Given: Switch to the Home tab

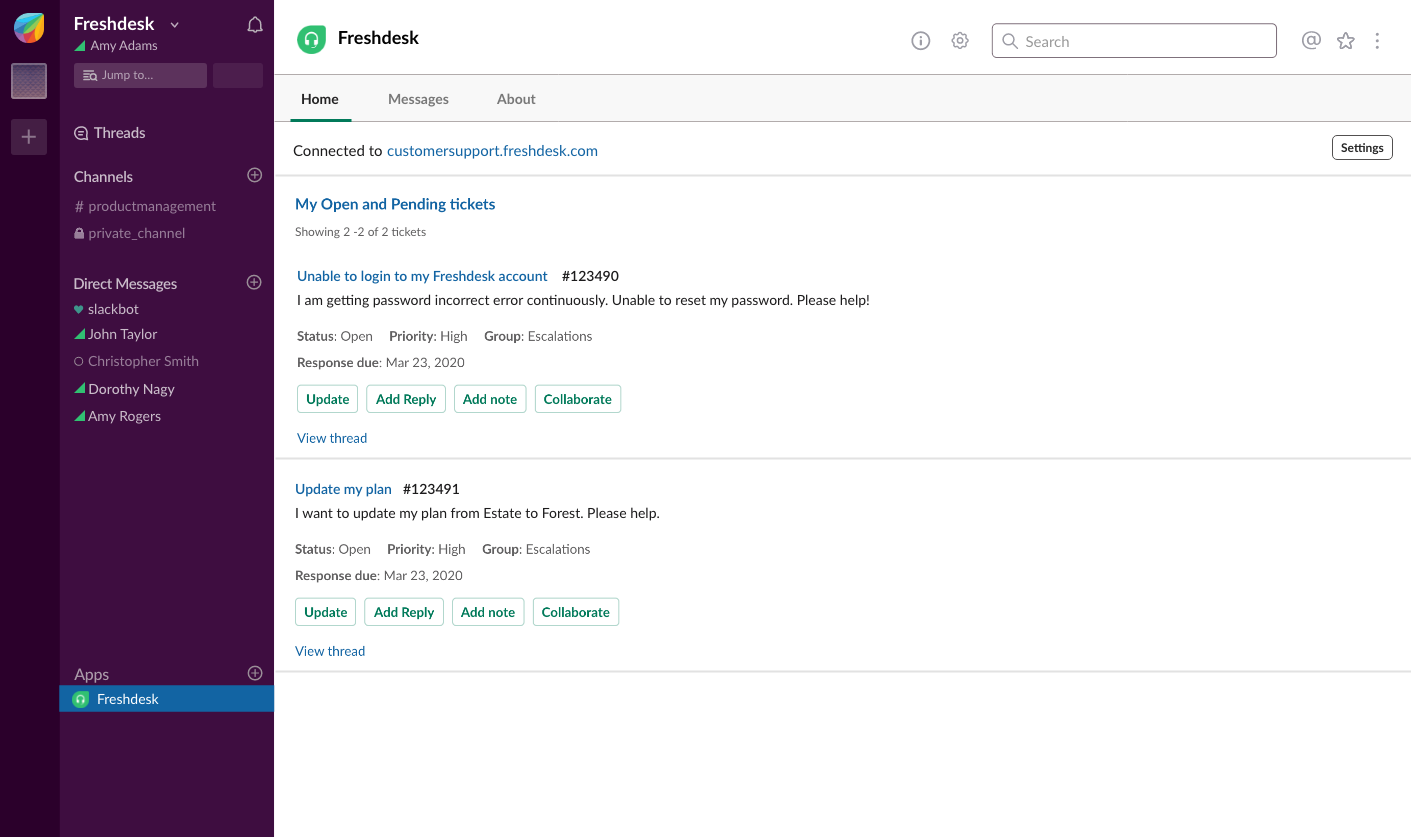Looking at the screenshot, I should click(320, 99).
